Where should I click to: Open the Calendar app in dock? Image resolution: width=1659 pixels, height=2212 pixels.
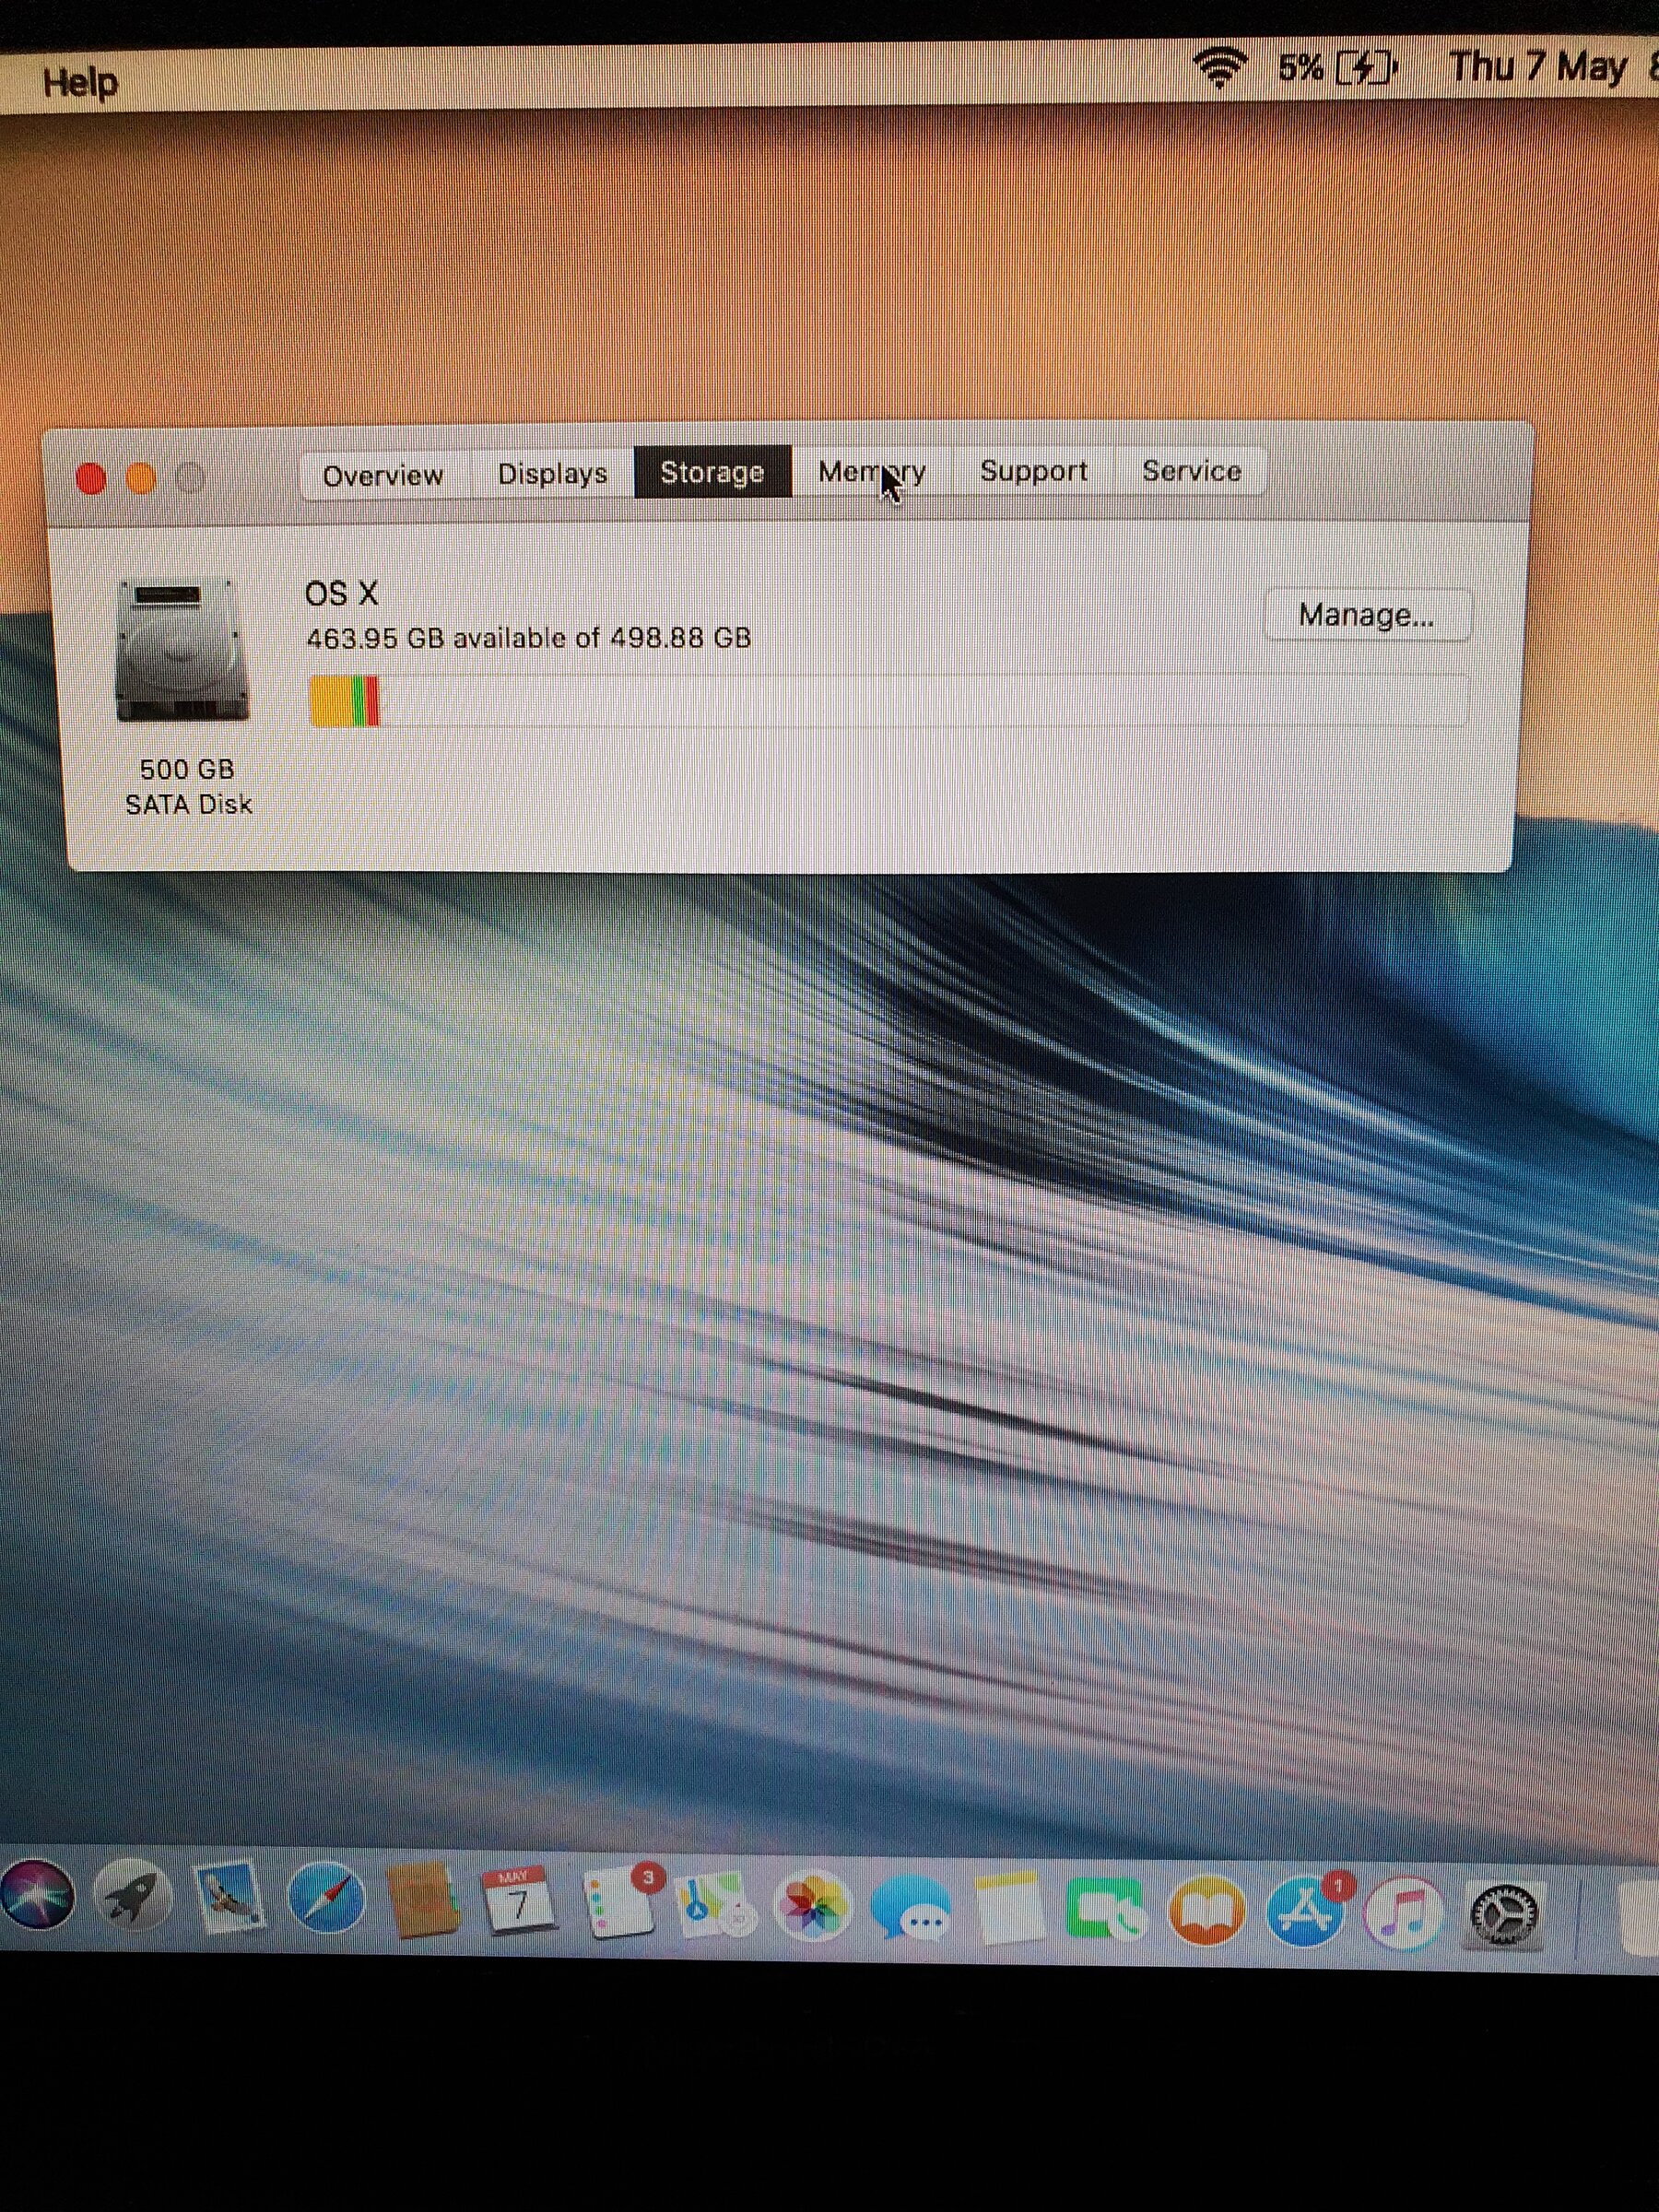coord(516,1901)
